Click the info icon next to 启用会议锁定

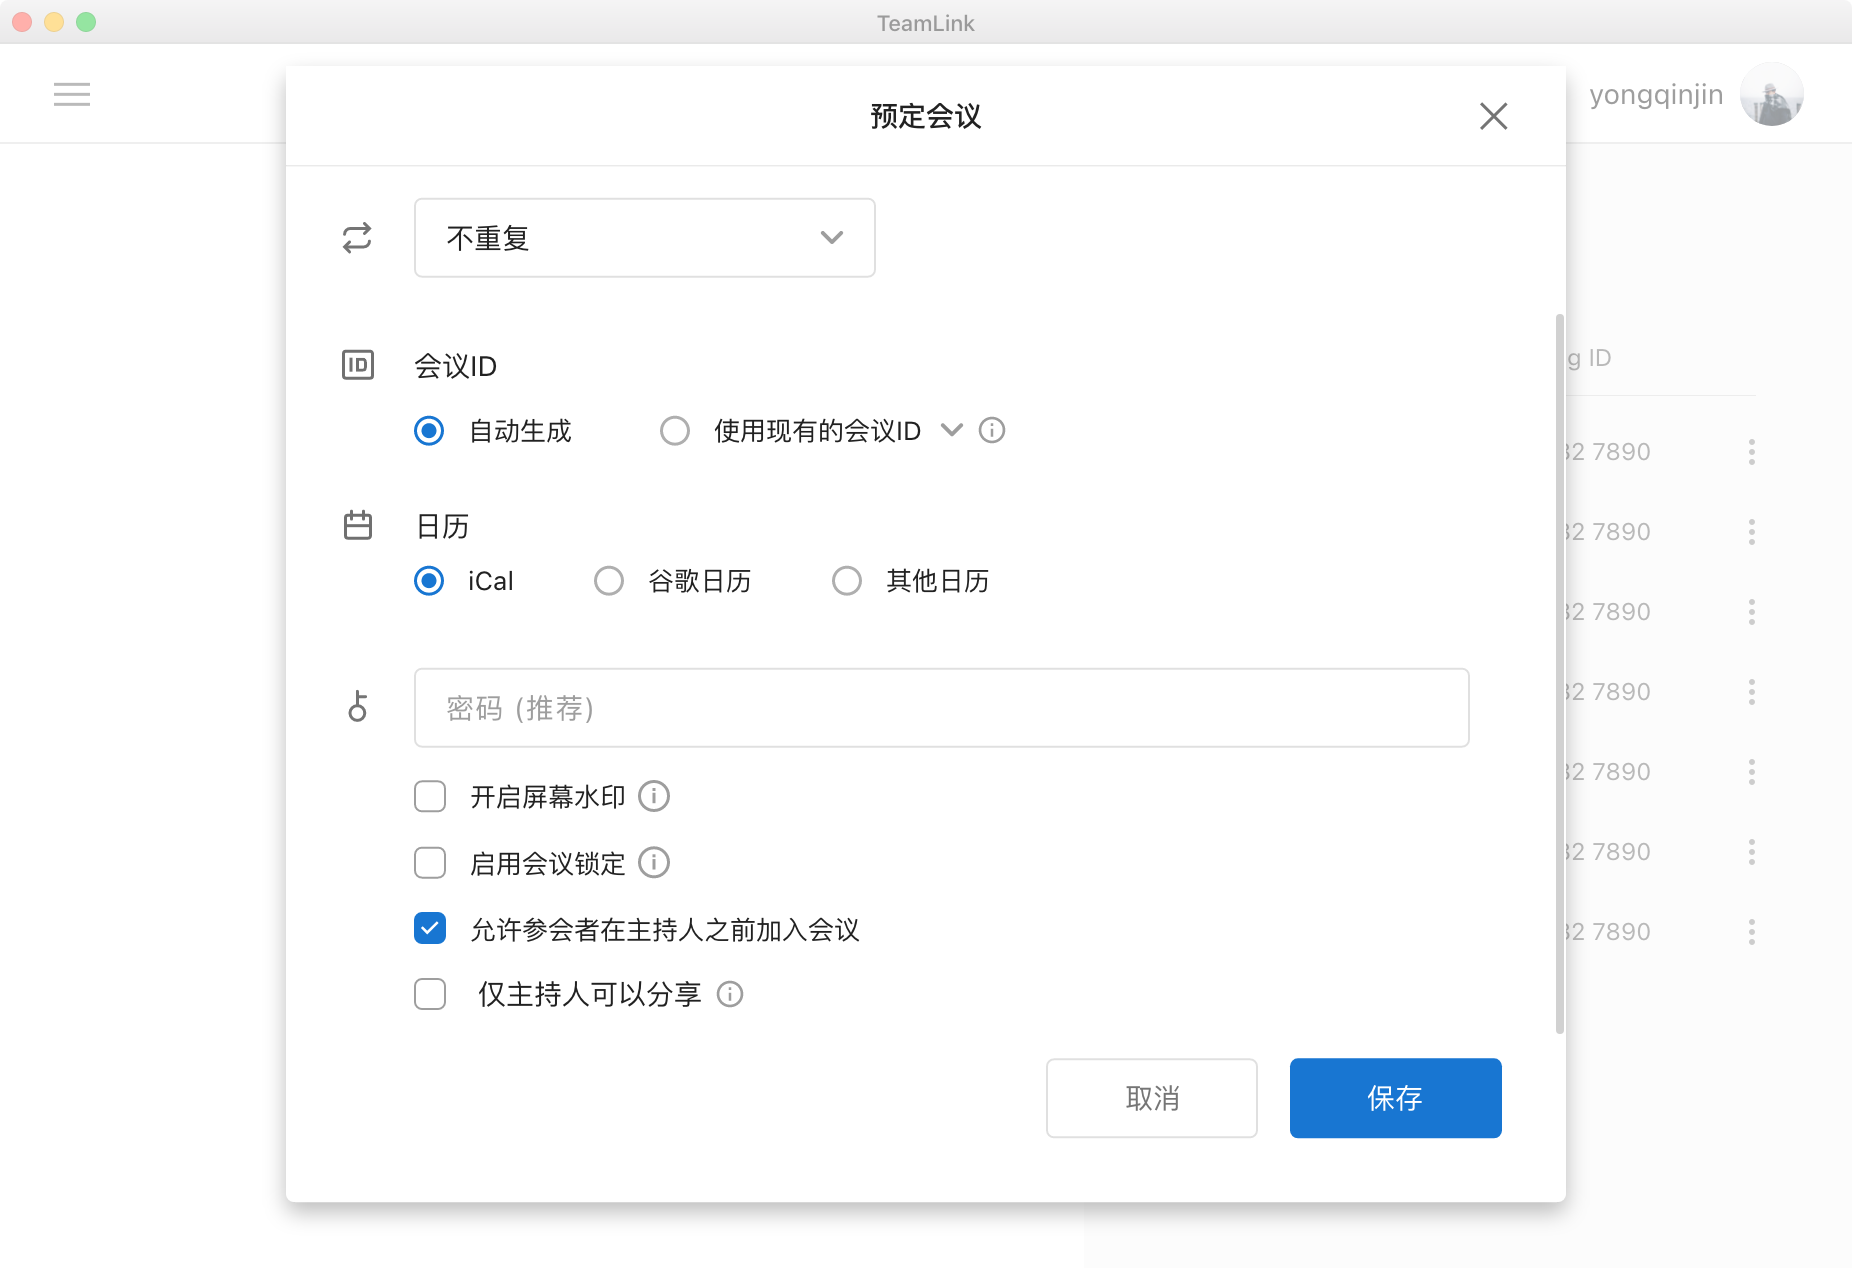(654, 862)
